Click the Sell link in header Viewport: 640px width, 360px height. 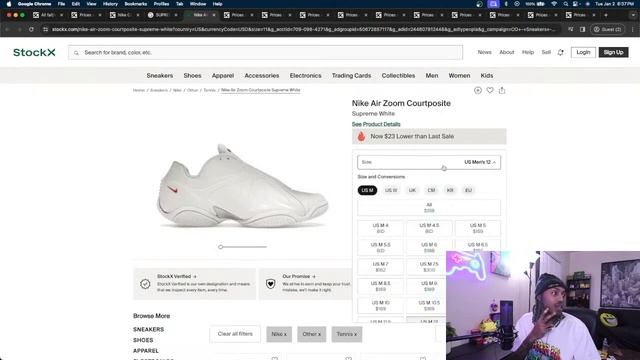click(546, 52)
